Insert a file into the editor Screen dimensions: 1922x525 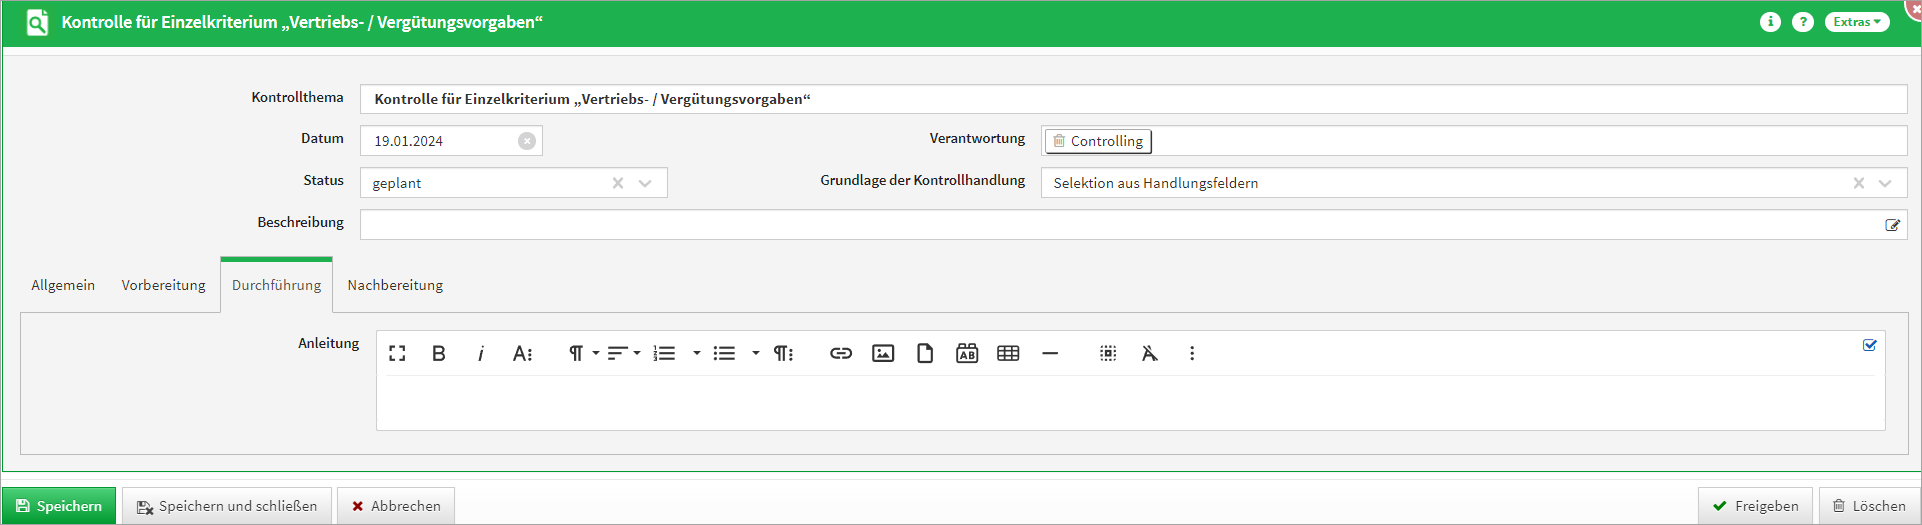click(925, 353)
